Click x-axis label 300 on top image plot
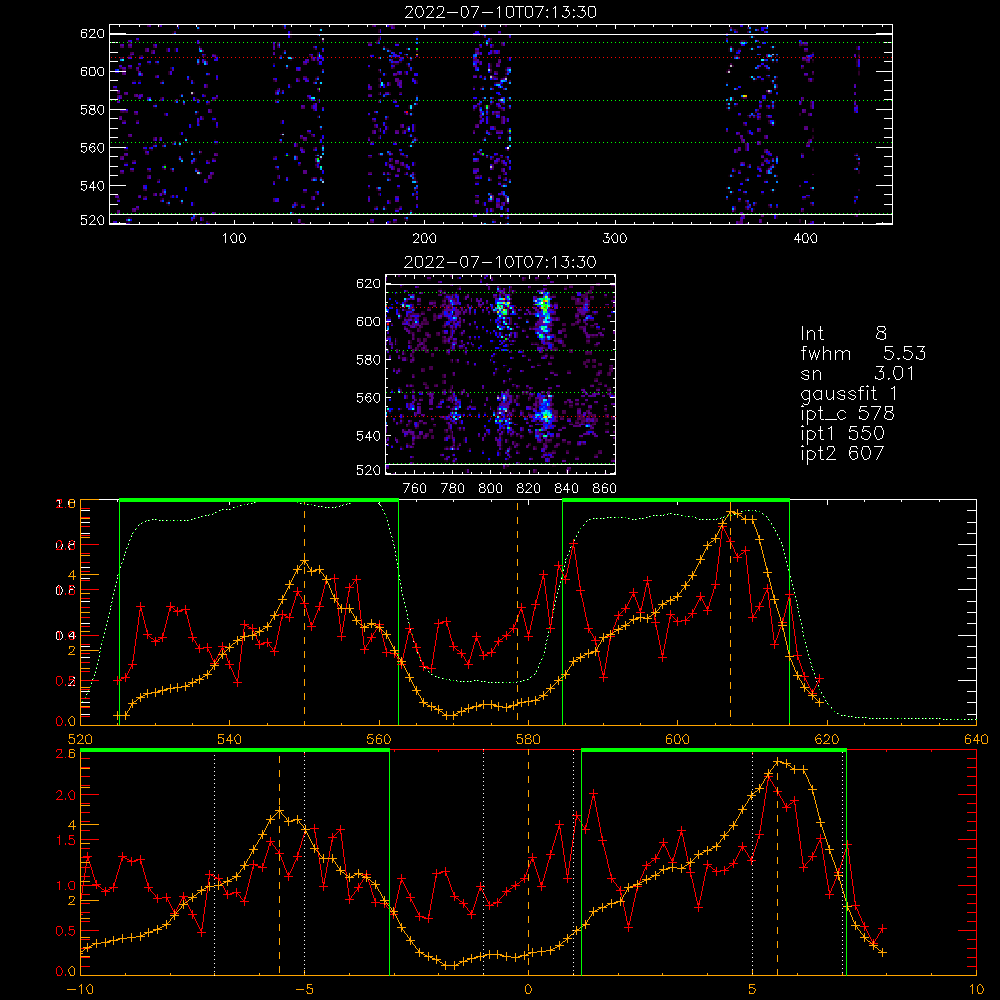This screenshot has height=1000, width=1000. coord(615,239)
